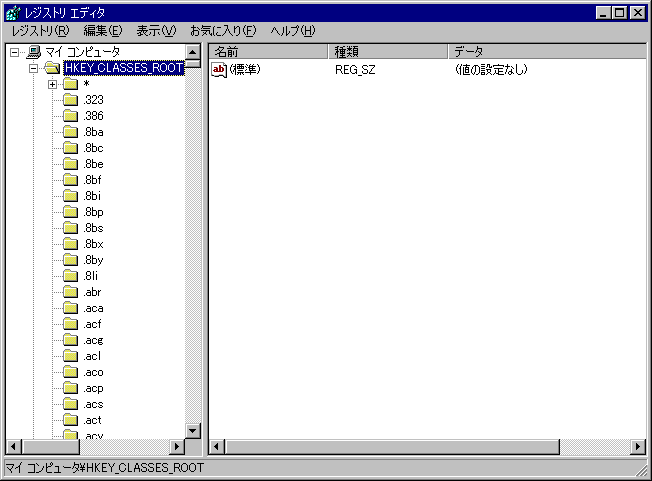Click the Registry Editor title bar icon
Image resolution: width=652 pixels, height=481 pixels.
click(x=13, y=13)
